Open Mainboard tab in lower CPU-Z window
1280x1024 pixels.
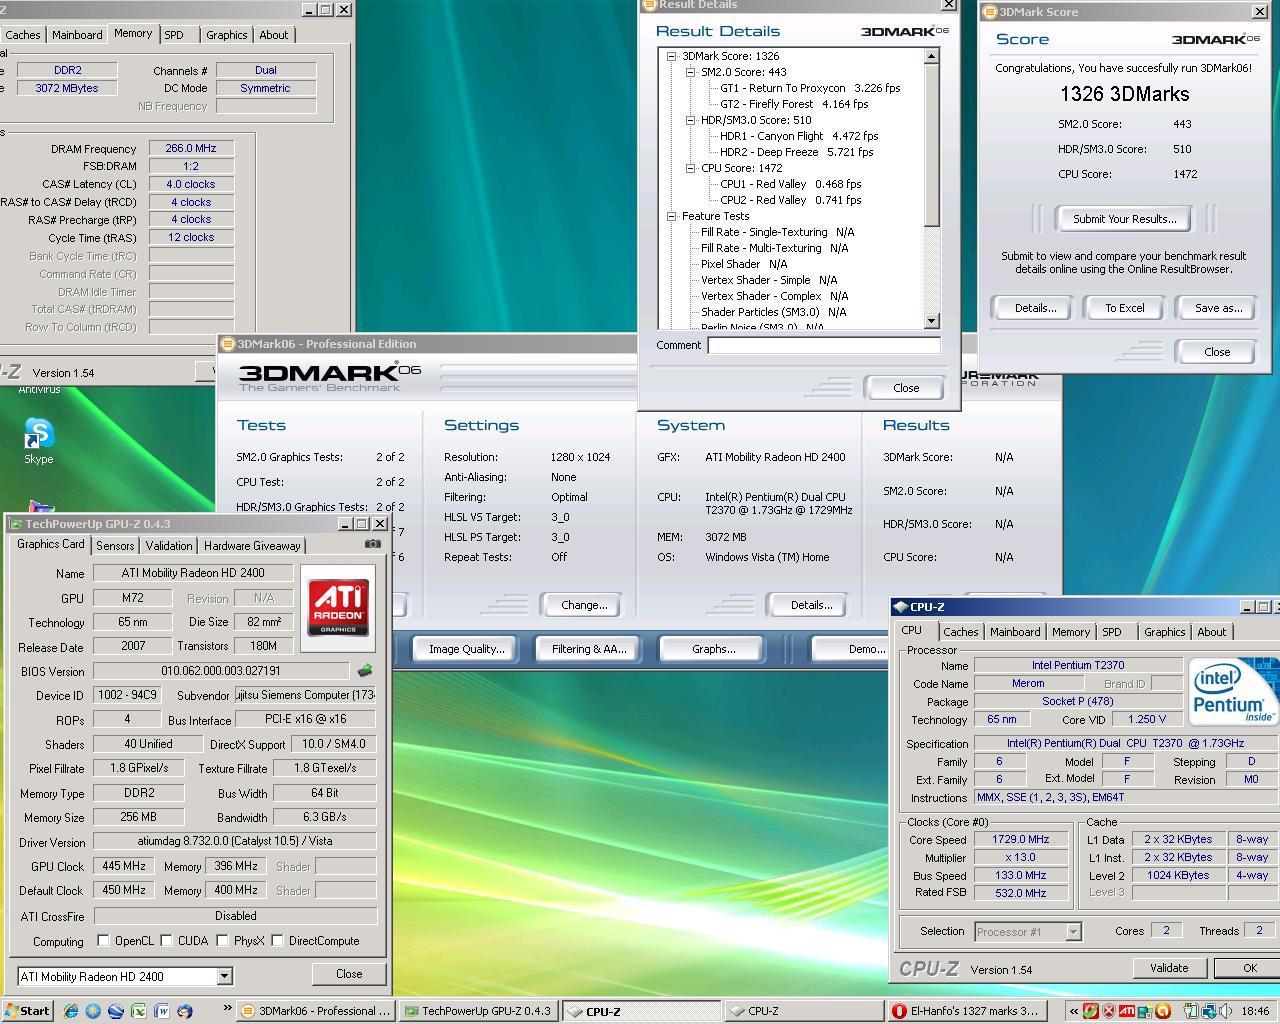click(1015, 632)
